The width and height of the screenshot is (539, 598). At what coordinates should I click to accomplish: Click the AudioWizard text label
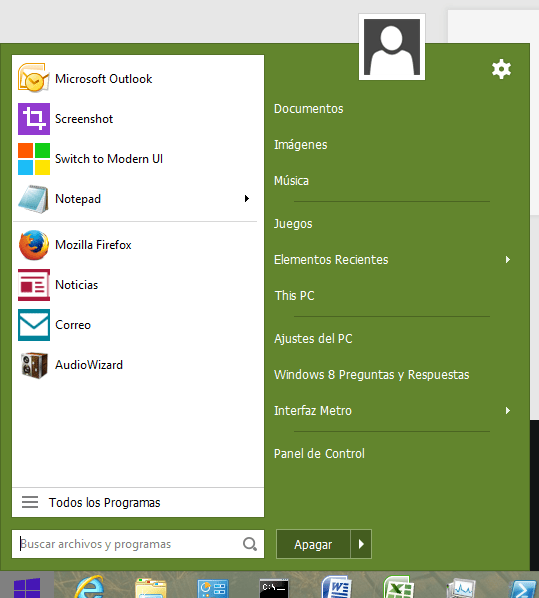click(x=89, y=365)
